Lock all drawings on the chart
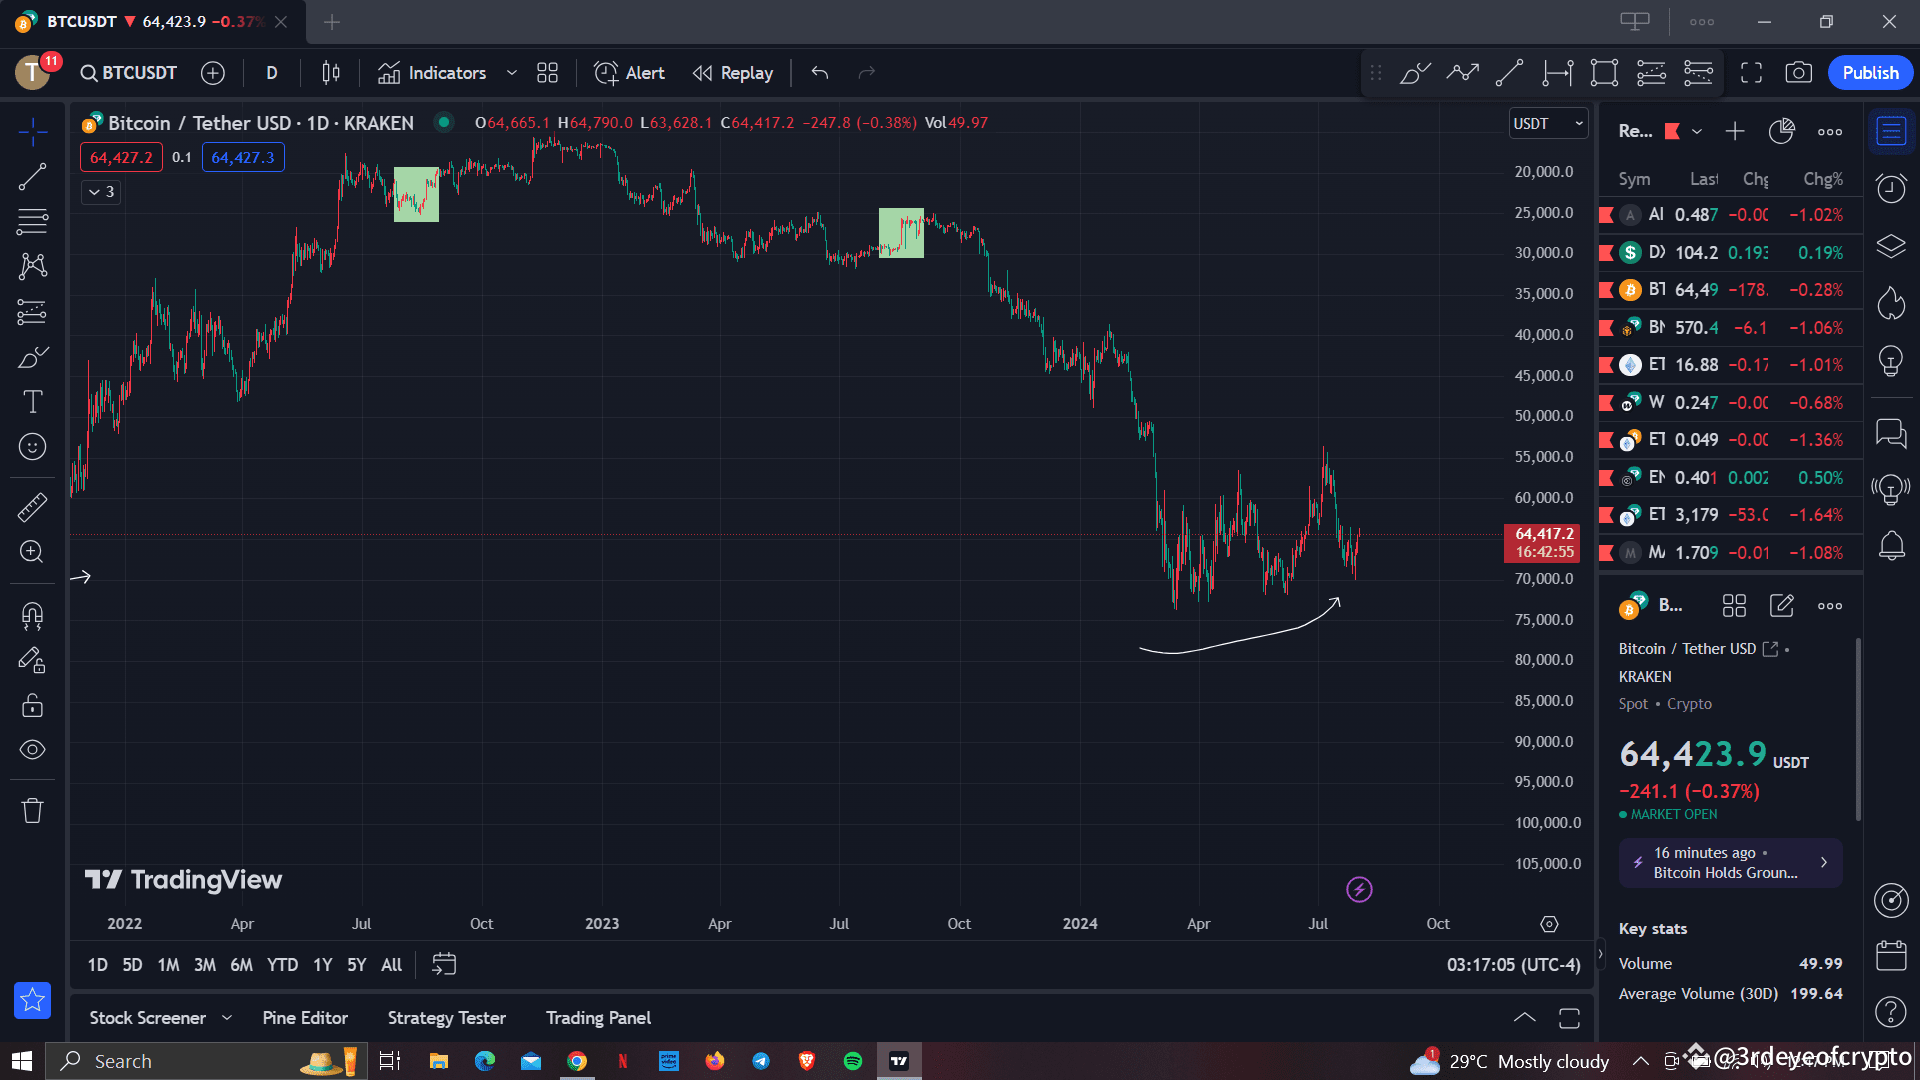The width and height of the screenshot is (1920, 1080). (33, 705)
